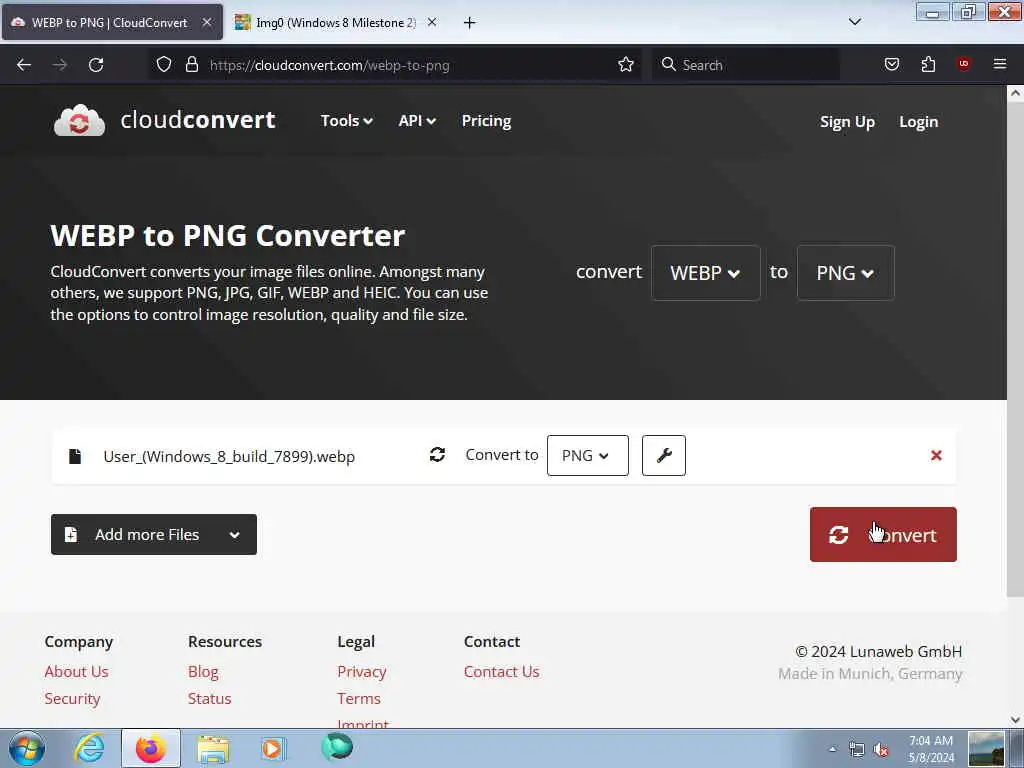Close the Img0 Windows 8 Milestone tab
Image resolution: width=1024 pixels, height=768 pixels.
coord(432,22)
